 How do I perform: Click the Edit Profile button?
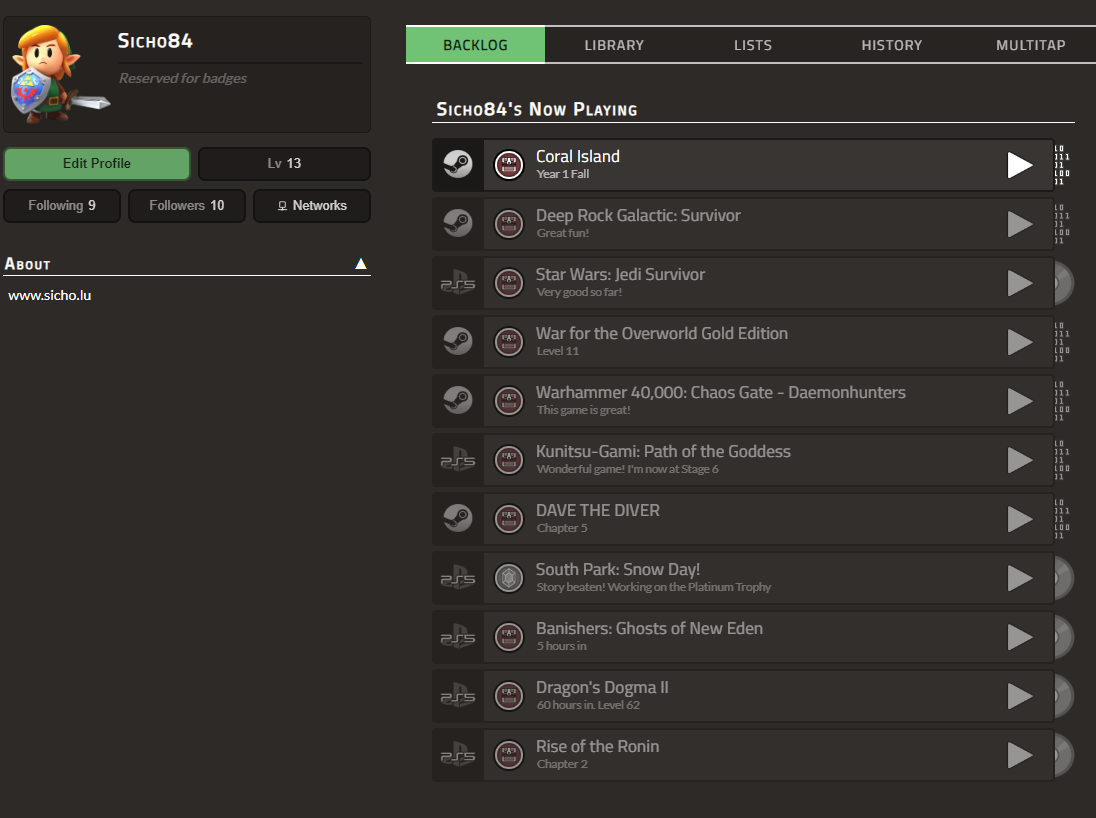coord(97,164)
